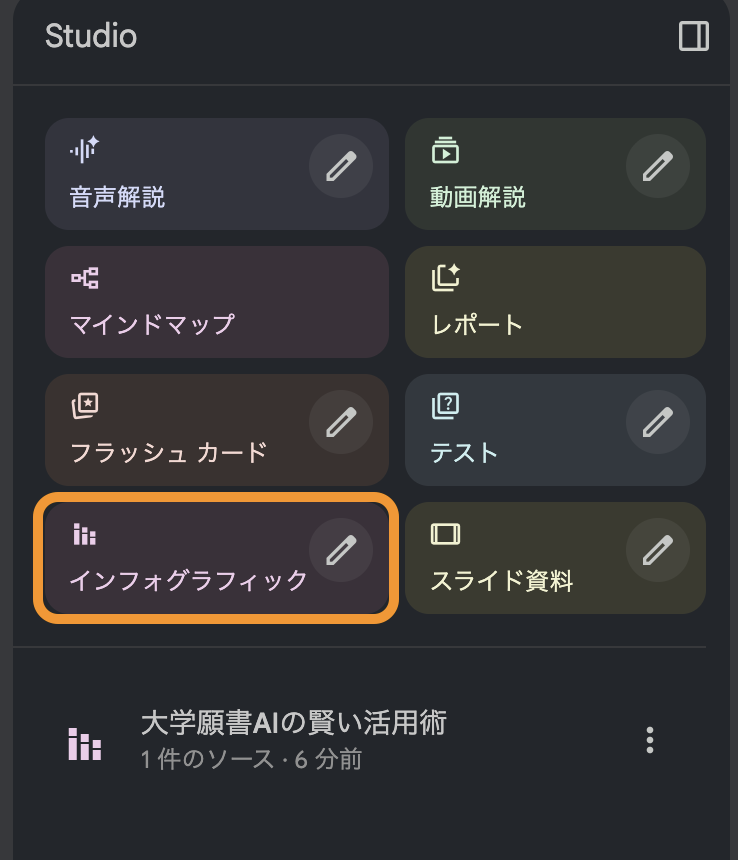Edit フラッシュ カード settings via pencil icon
Screen dimensions: 738x860
coord(341,421)
